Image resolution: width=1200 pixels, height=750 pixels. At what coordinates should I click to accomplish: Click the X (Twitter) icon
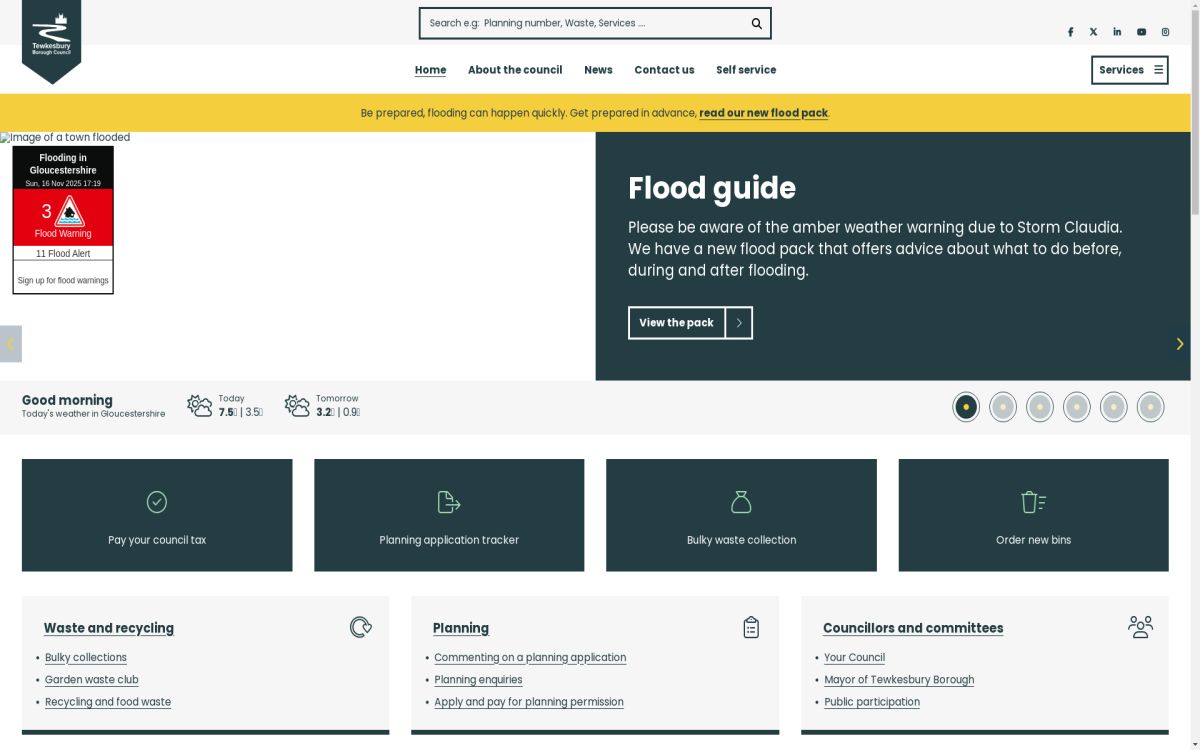pos(1093,31)
